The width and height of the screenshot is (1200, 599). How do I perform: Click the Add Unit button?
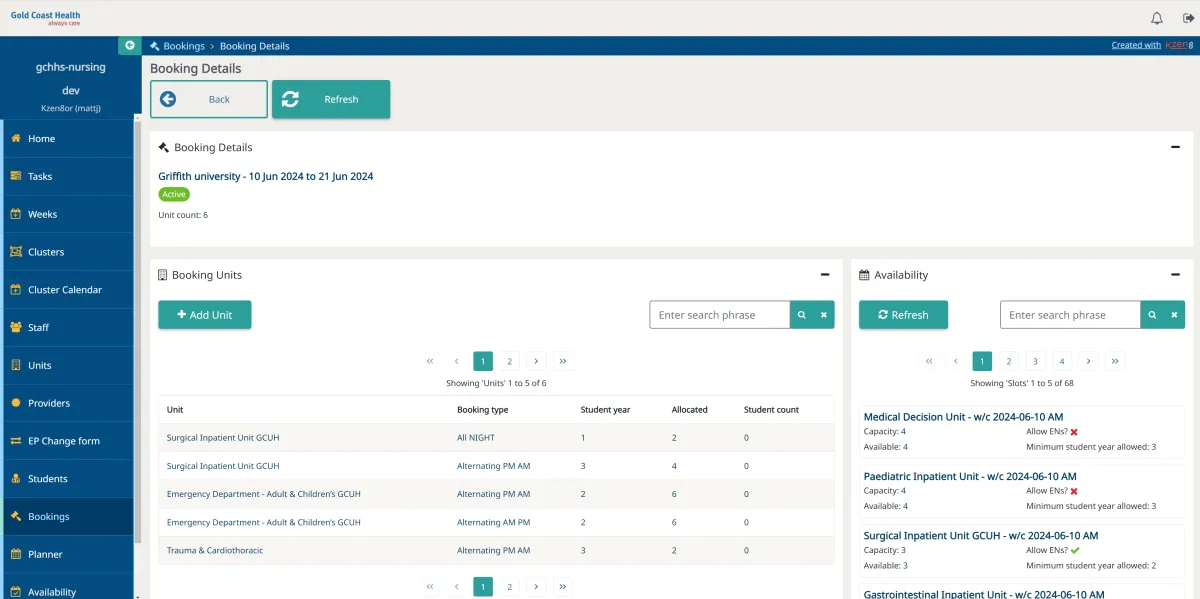(x=205, y=315)
